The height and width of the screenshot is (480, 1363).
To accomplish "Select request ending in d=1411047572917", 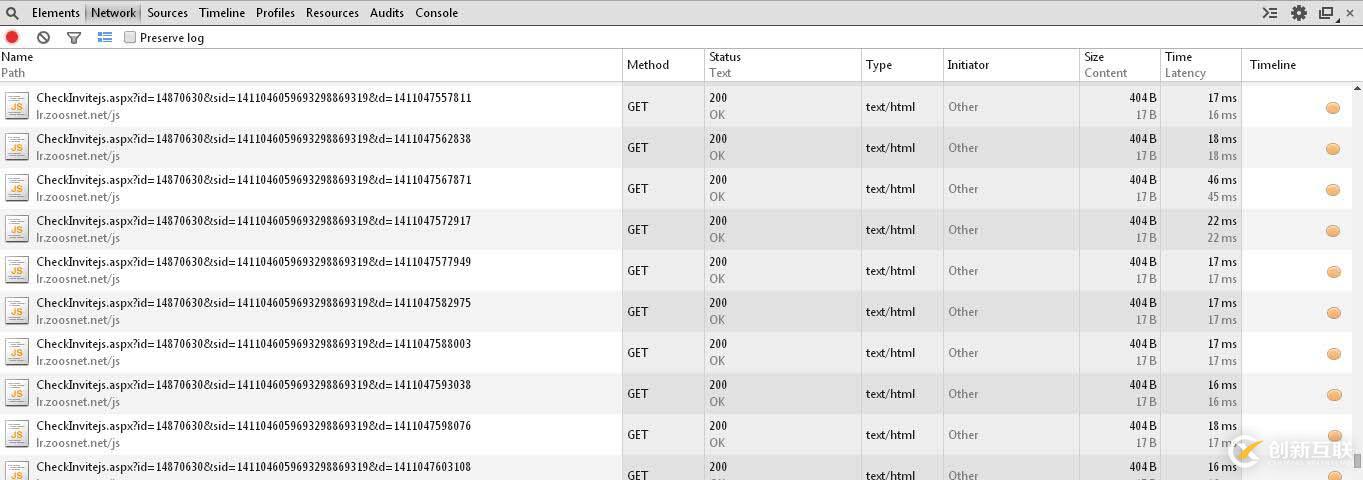I will pyautogui.click(x=311, y=229).
